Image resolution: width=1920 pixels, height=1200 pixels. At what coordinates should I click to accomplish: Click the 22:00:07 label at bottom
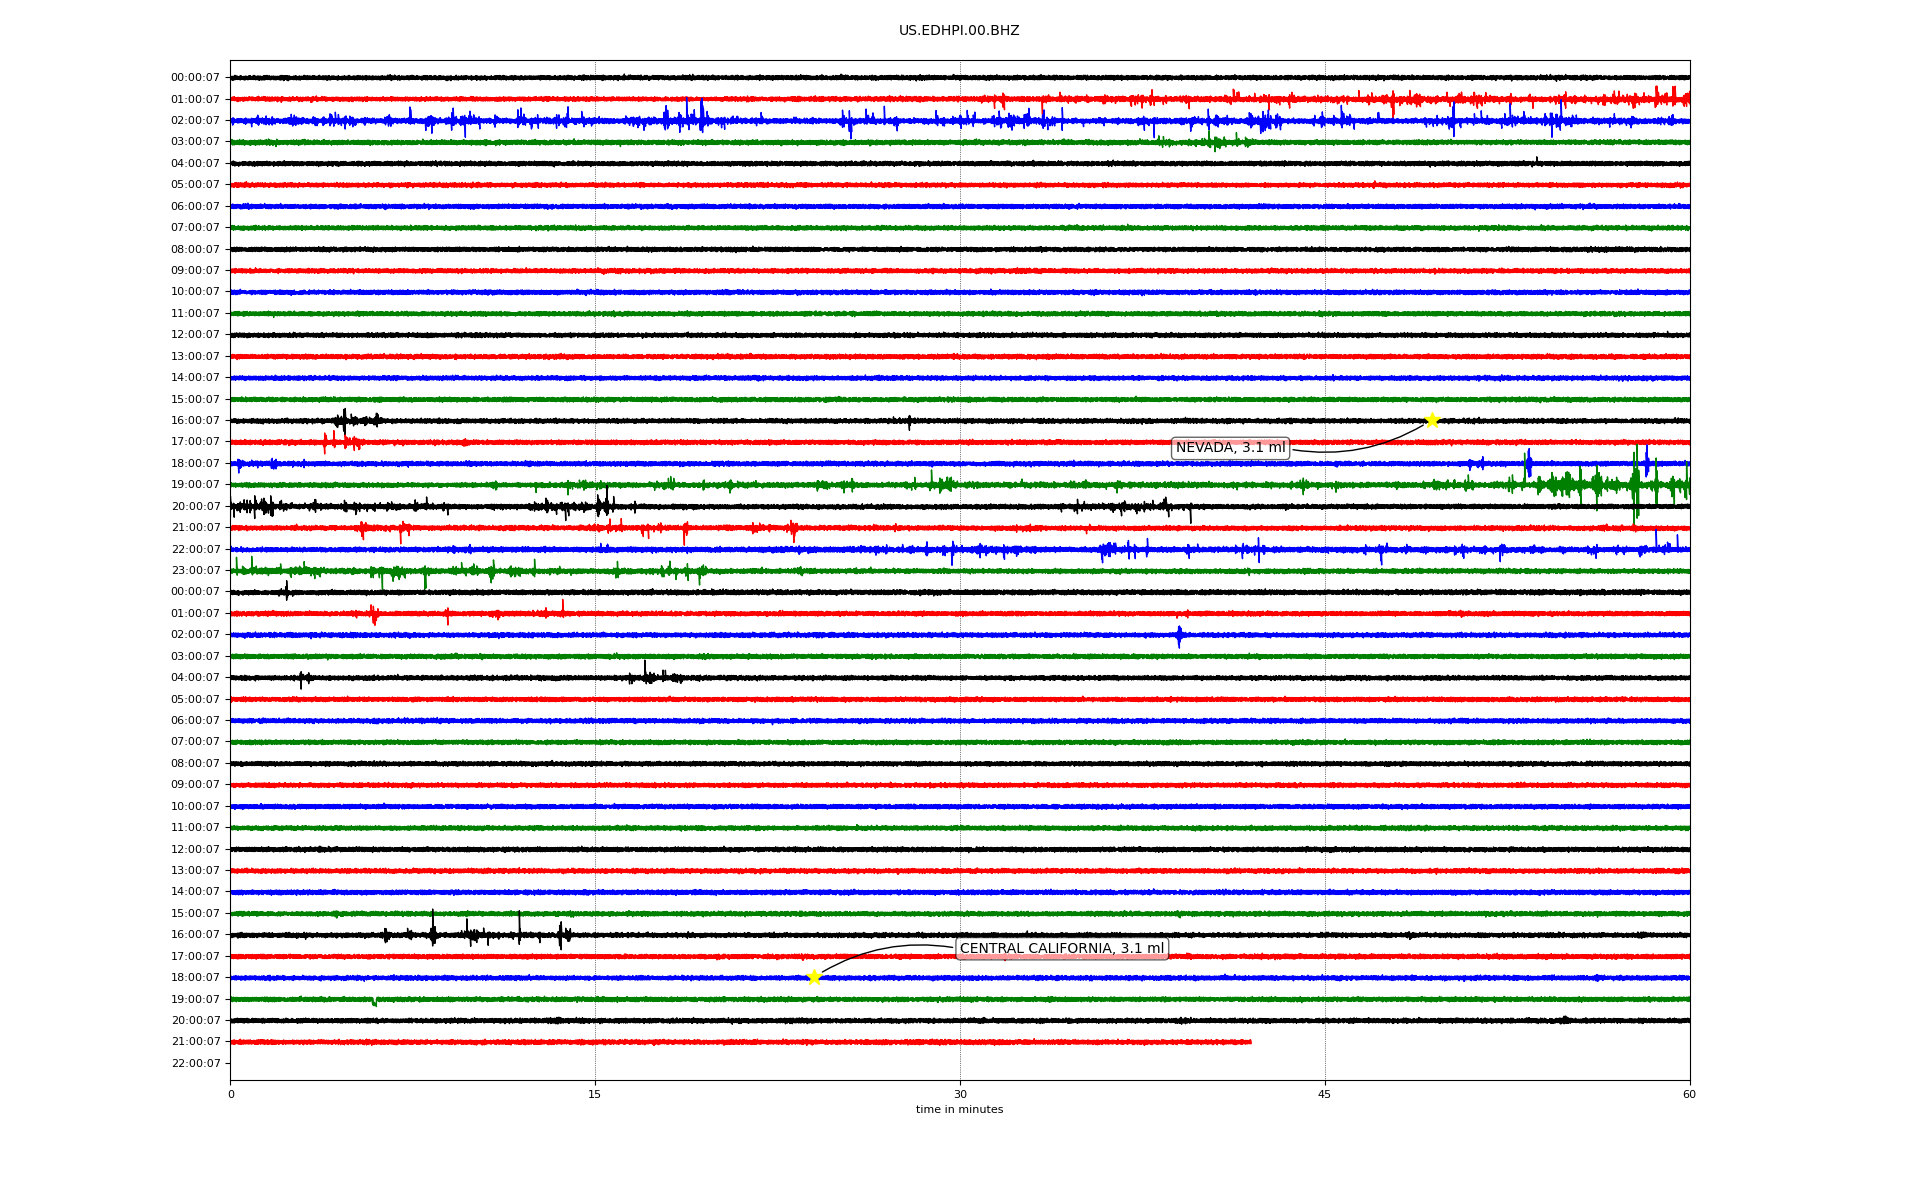[x=195, y=1064]
